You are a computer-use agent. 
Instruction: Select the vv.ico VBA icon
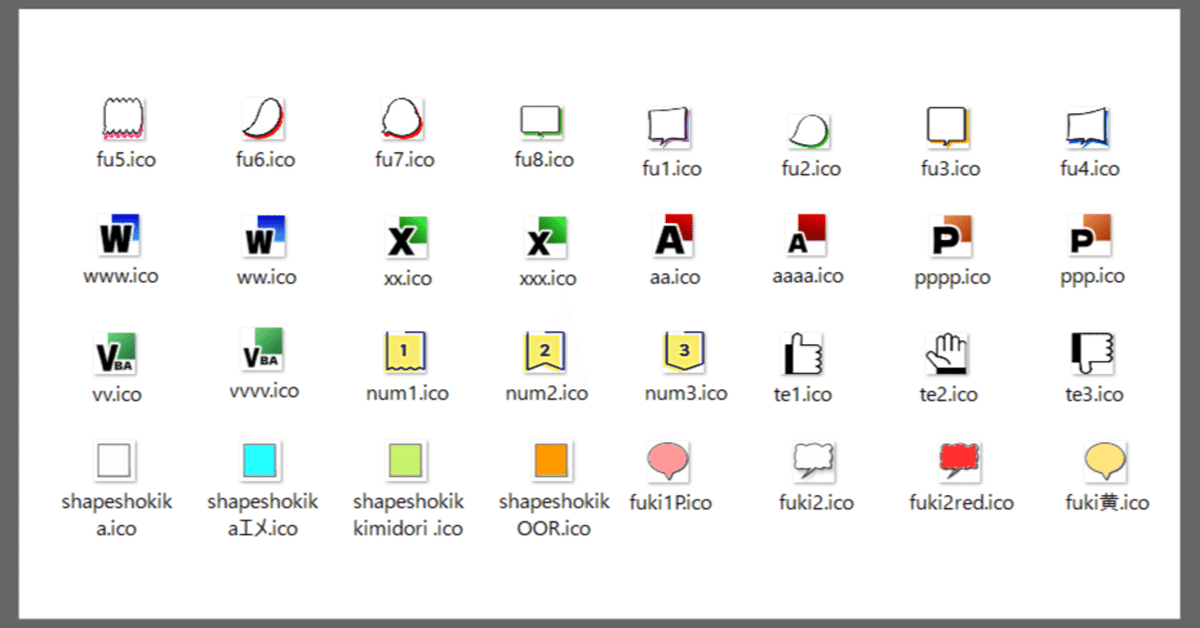pos(117,354)
